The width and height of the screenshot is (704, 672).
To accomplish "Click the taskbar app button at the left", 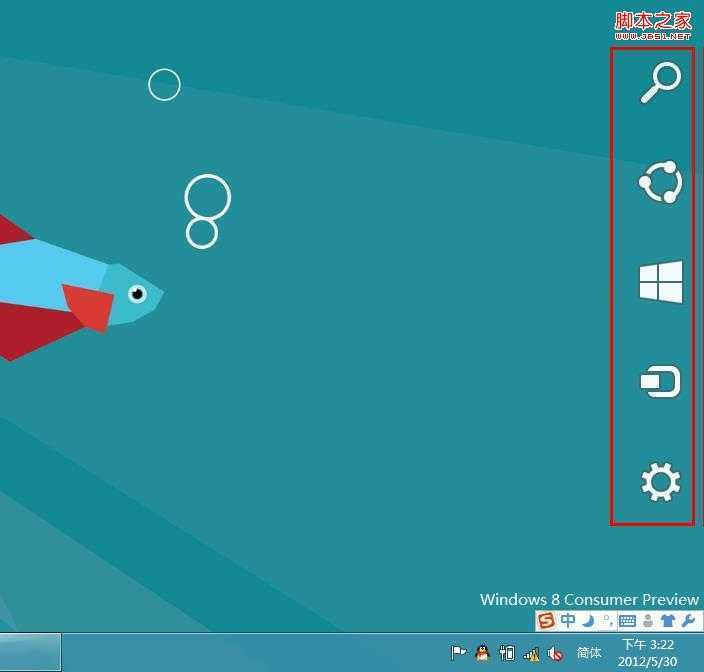I will (x=30, y=652).
